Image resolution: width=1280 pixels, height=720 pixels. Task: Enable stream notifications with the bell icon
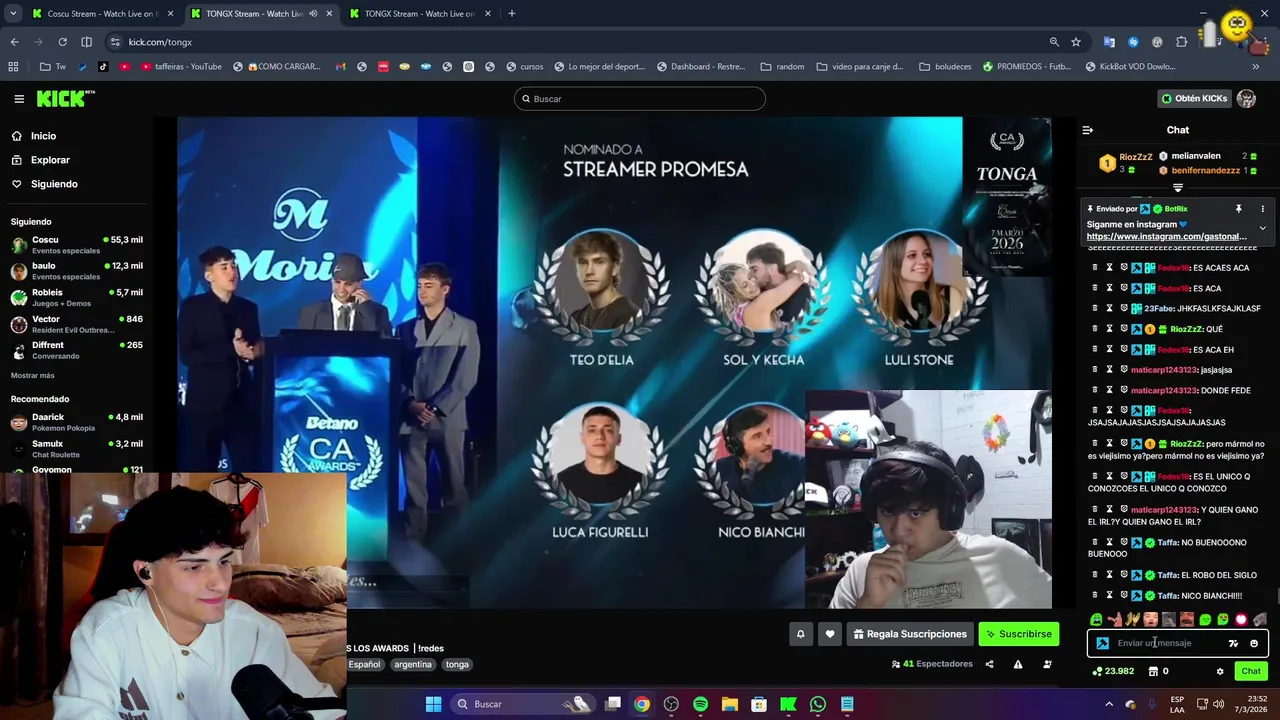tap(800, 634)
